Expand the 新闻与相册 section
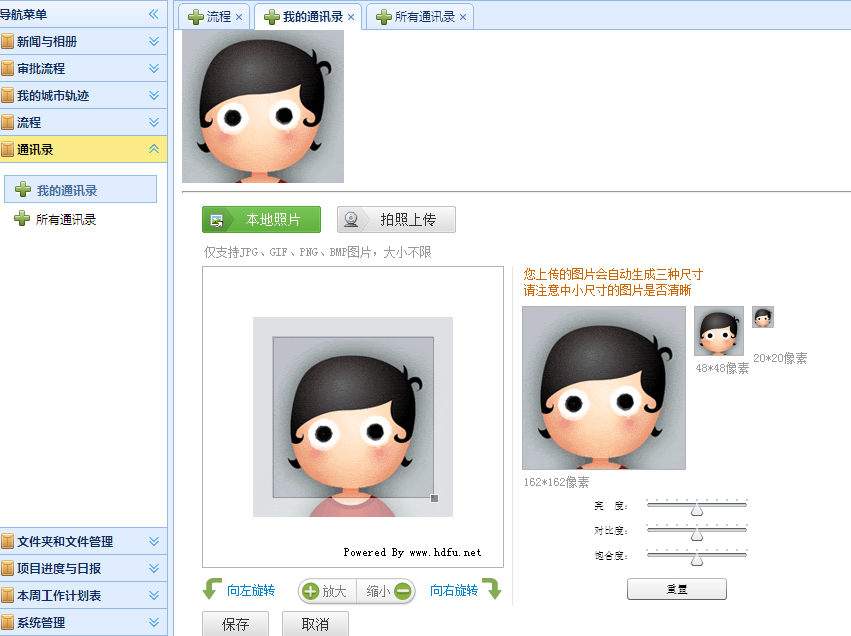The width and height of the screenshot is (851, 636). [x=154, y=42]
